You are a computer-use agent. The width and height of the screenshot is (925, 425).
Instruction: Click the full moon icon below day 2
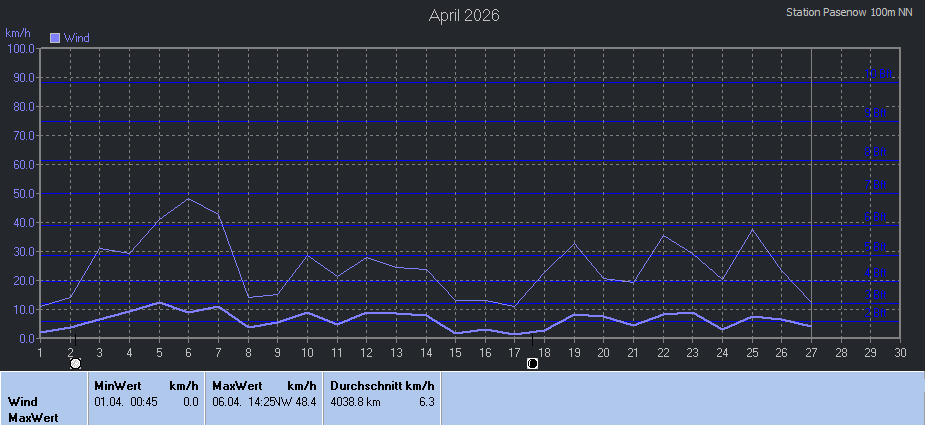coord(75,363)
